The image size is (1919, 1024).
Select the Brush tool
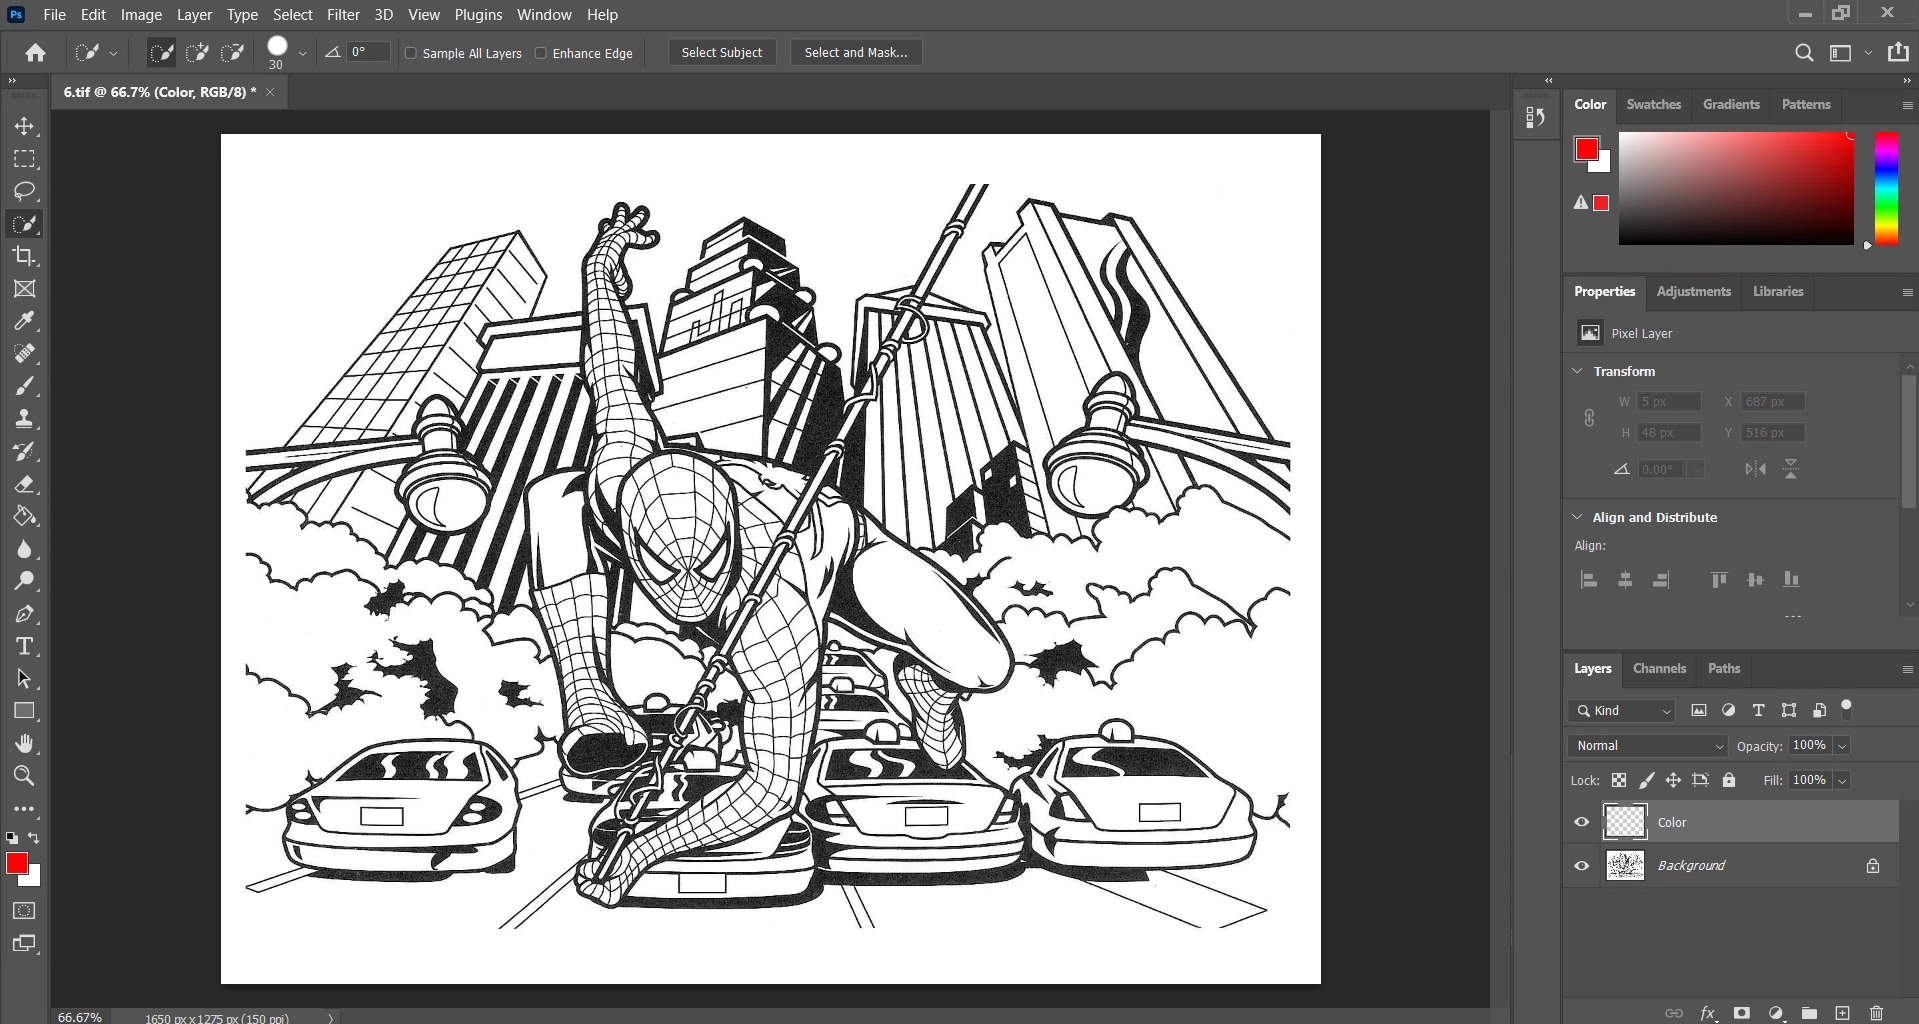point(24,386)
